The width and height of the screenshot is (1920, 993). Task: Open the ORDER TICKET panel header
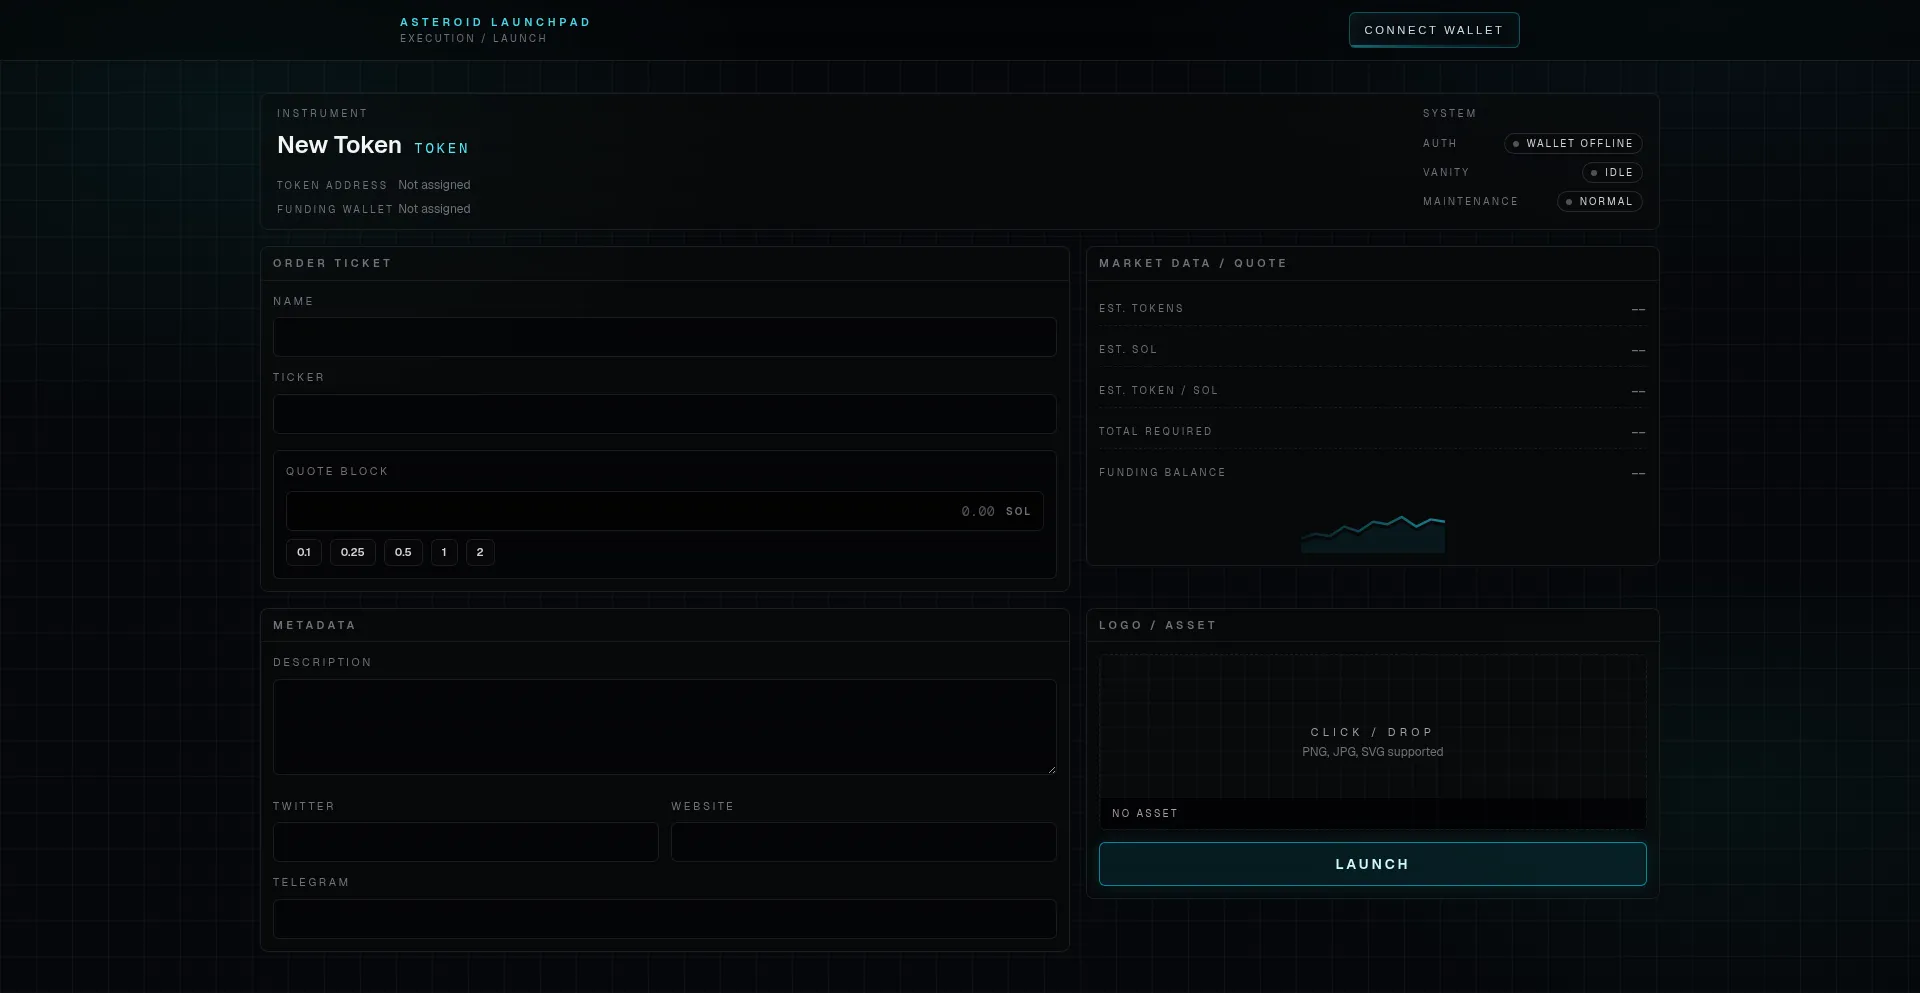pyautogui.click(x=333, y=263)
